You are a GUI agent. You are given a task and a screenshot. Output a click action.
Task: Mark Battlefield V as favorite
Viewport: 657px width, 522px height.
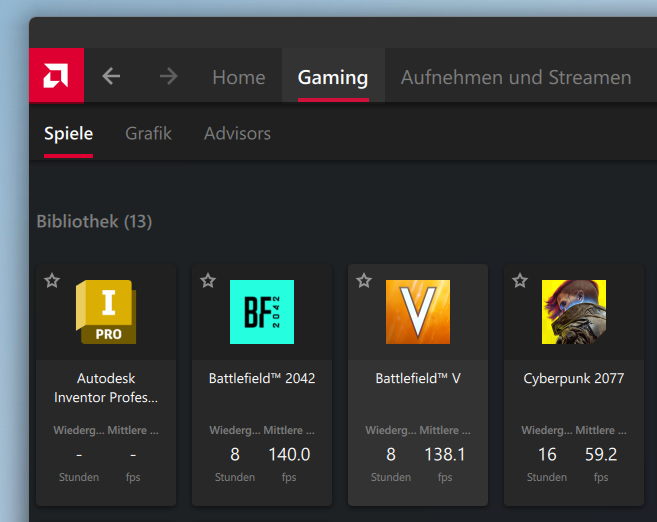click(x=364, y=280)
